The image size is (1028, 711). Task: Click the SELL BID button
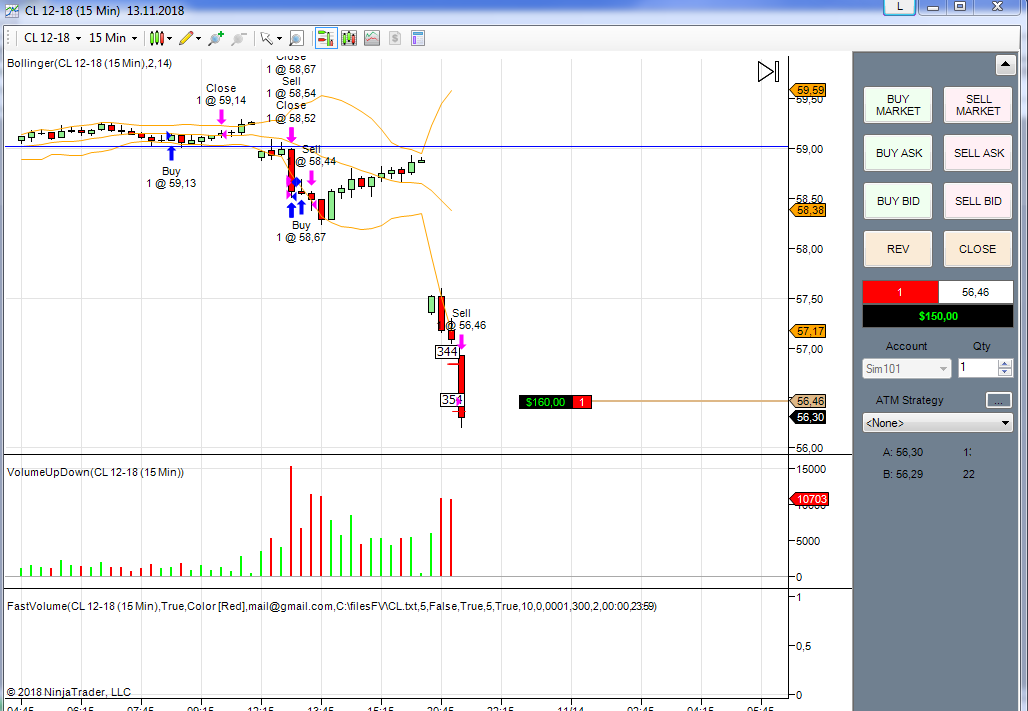(x=978, y=201)
